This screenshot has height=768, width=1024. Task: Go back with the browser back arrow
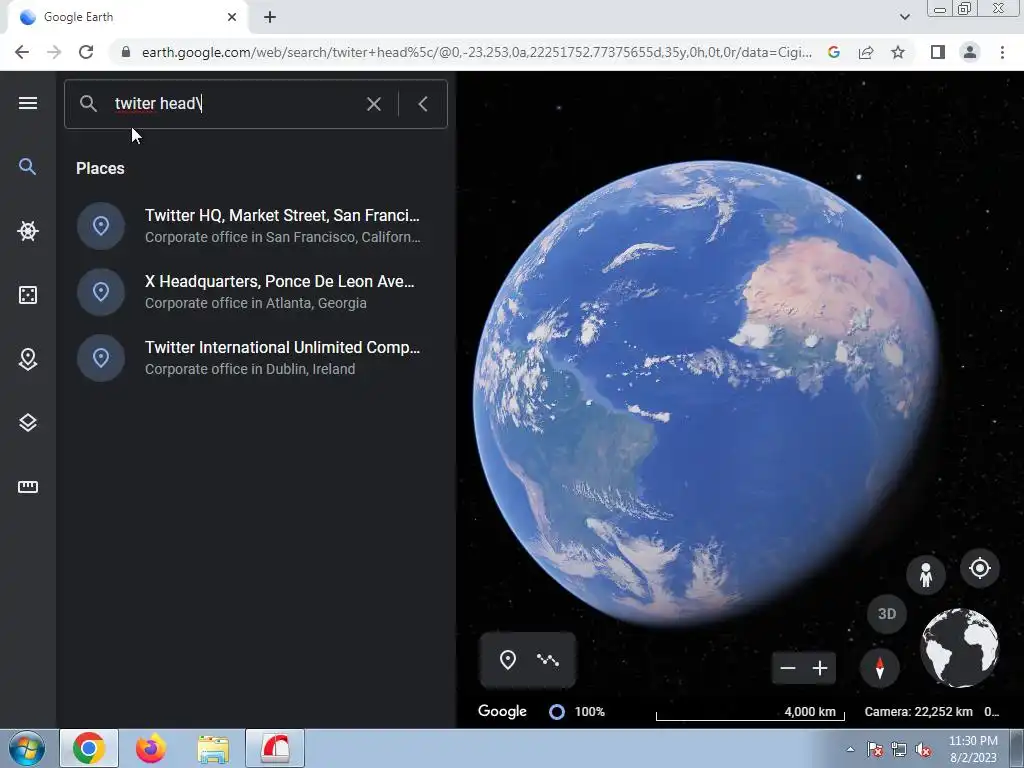[x=22, y=52]
